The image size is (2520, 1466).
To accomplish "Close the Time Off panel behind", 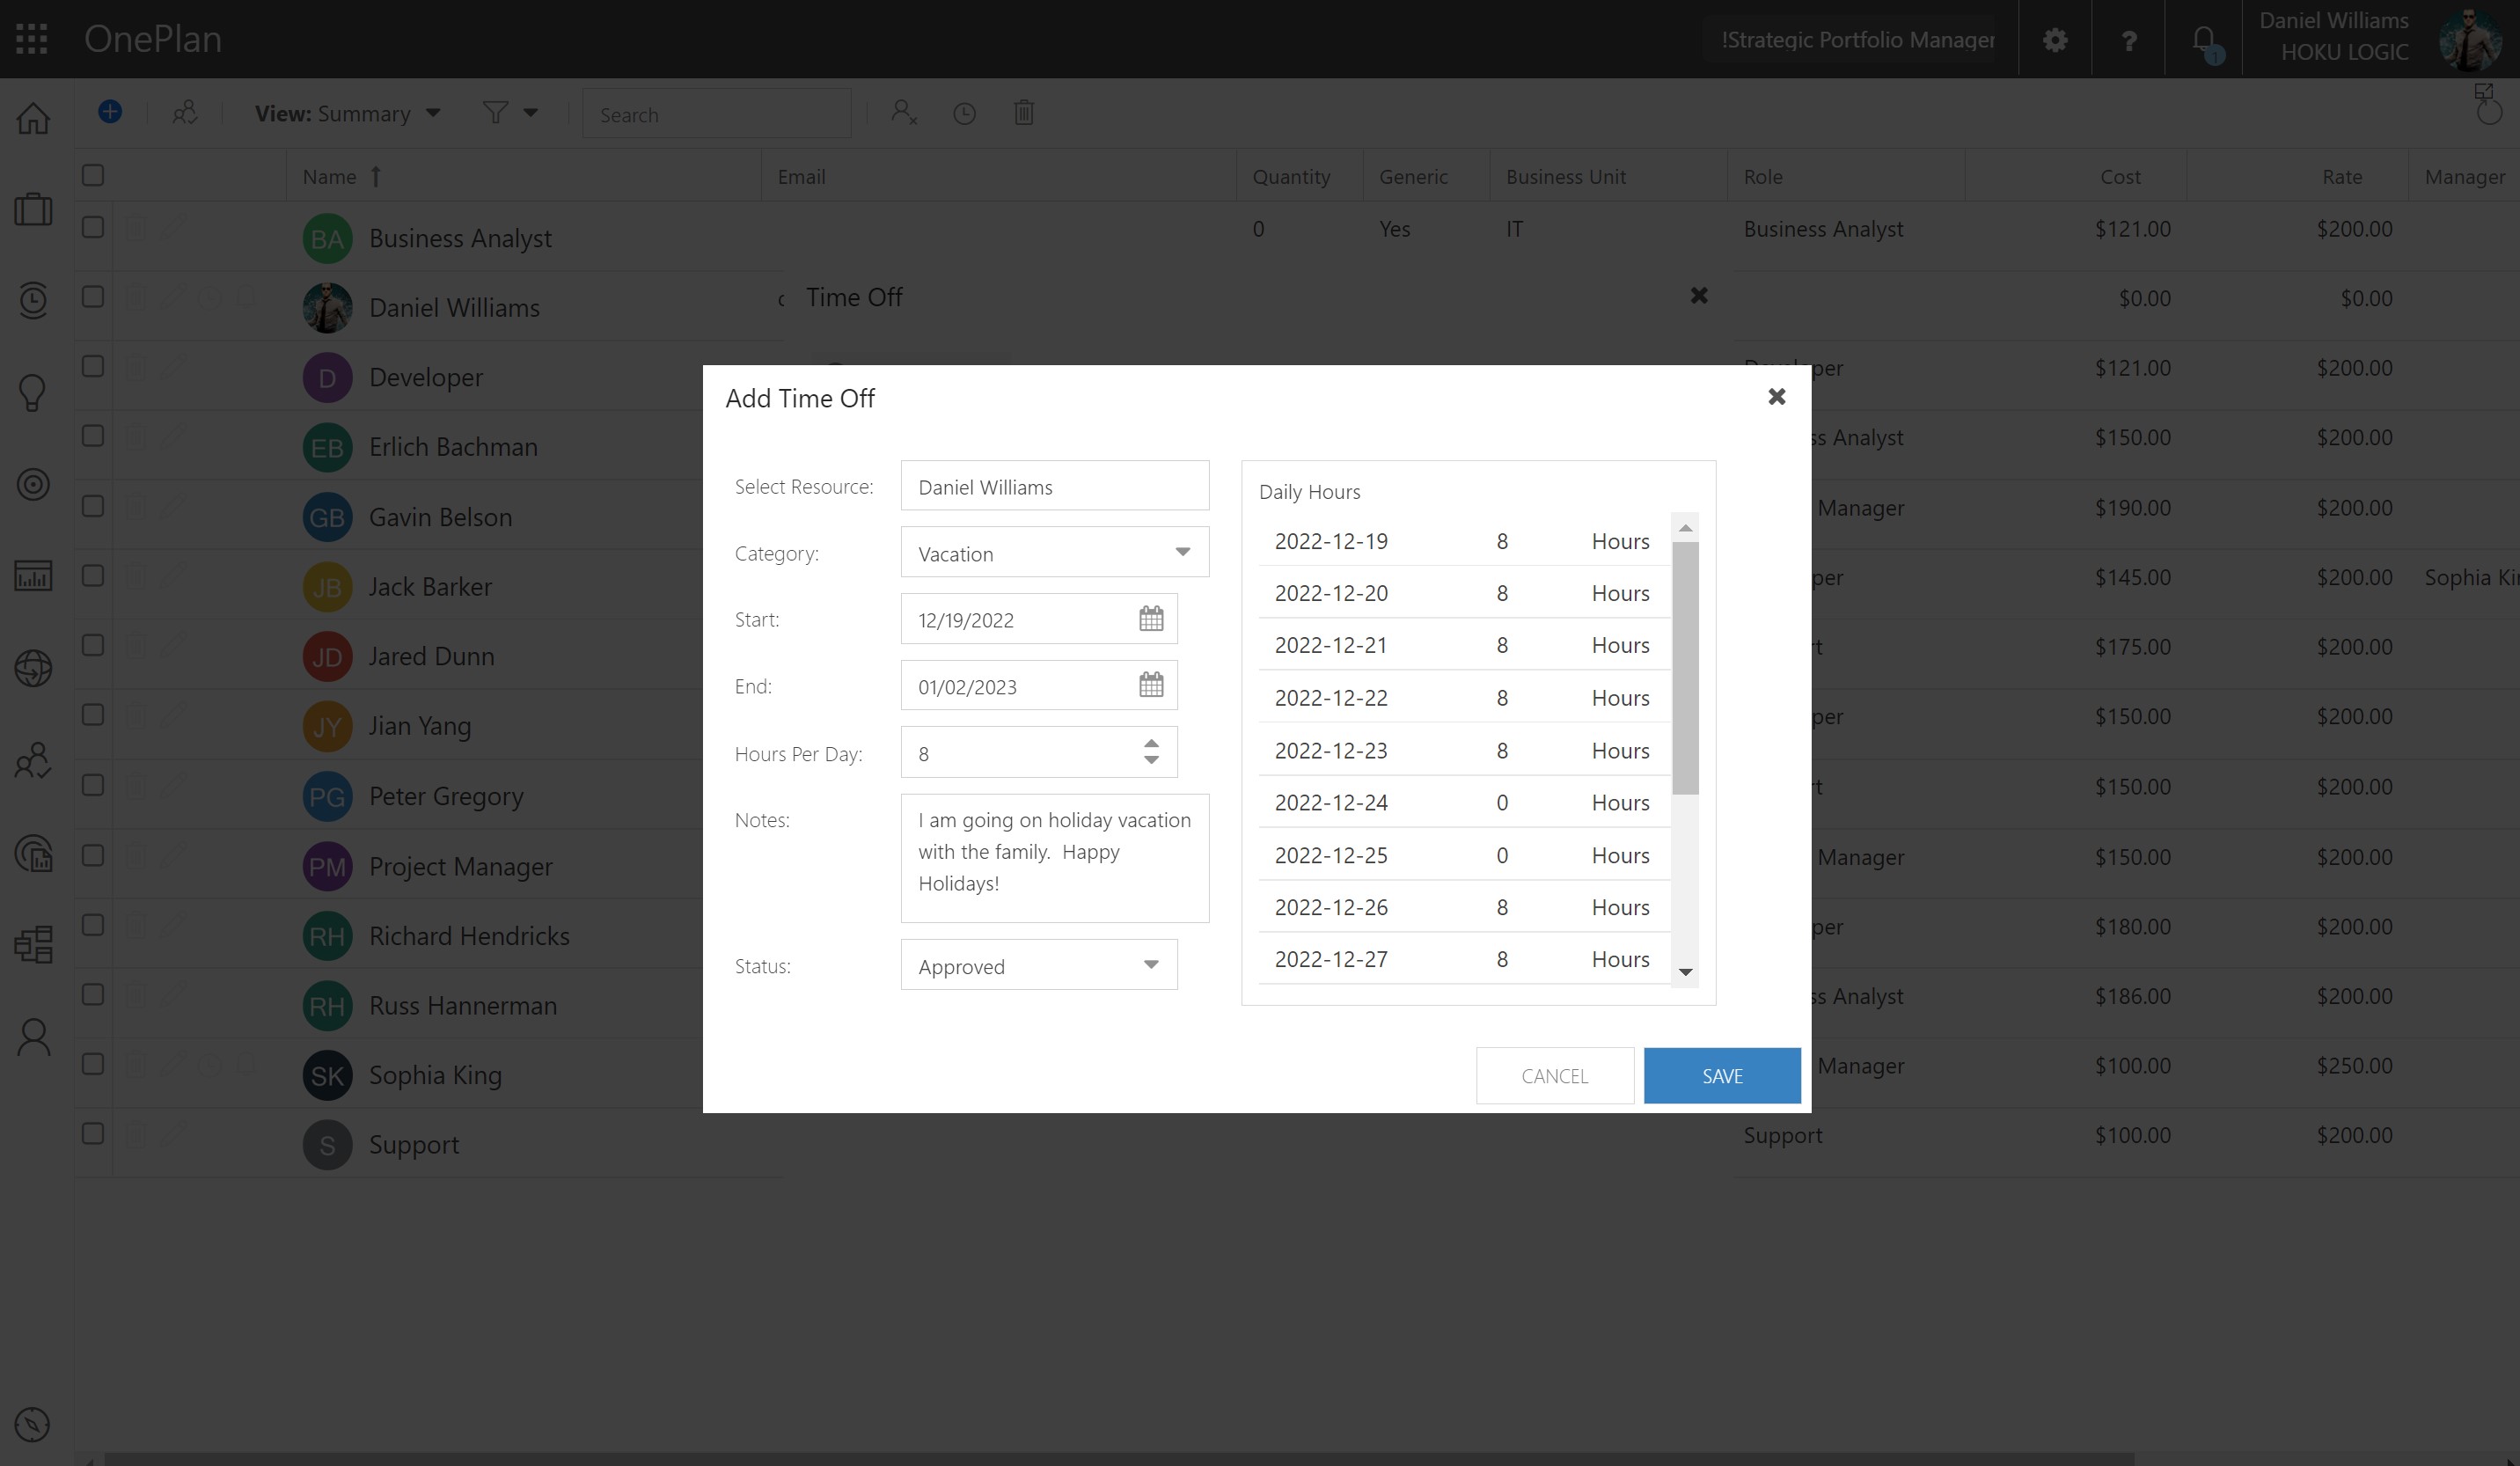I will point(1699,296).
